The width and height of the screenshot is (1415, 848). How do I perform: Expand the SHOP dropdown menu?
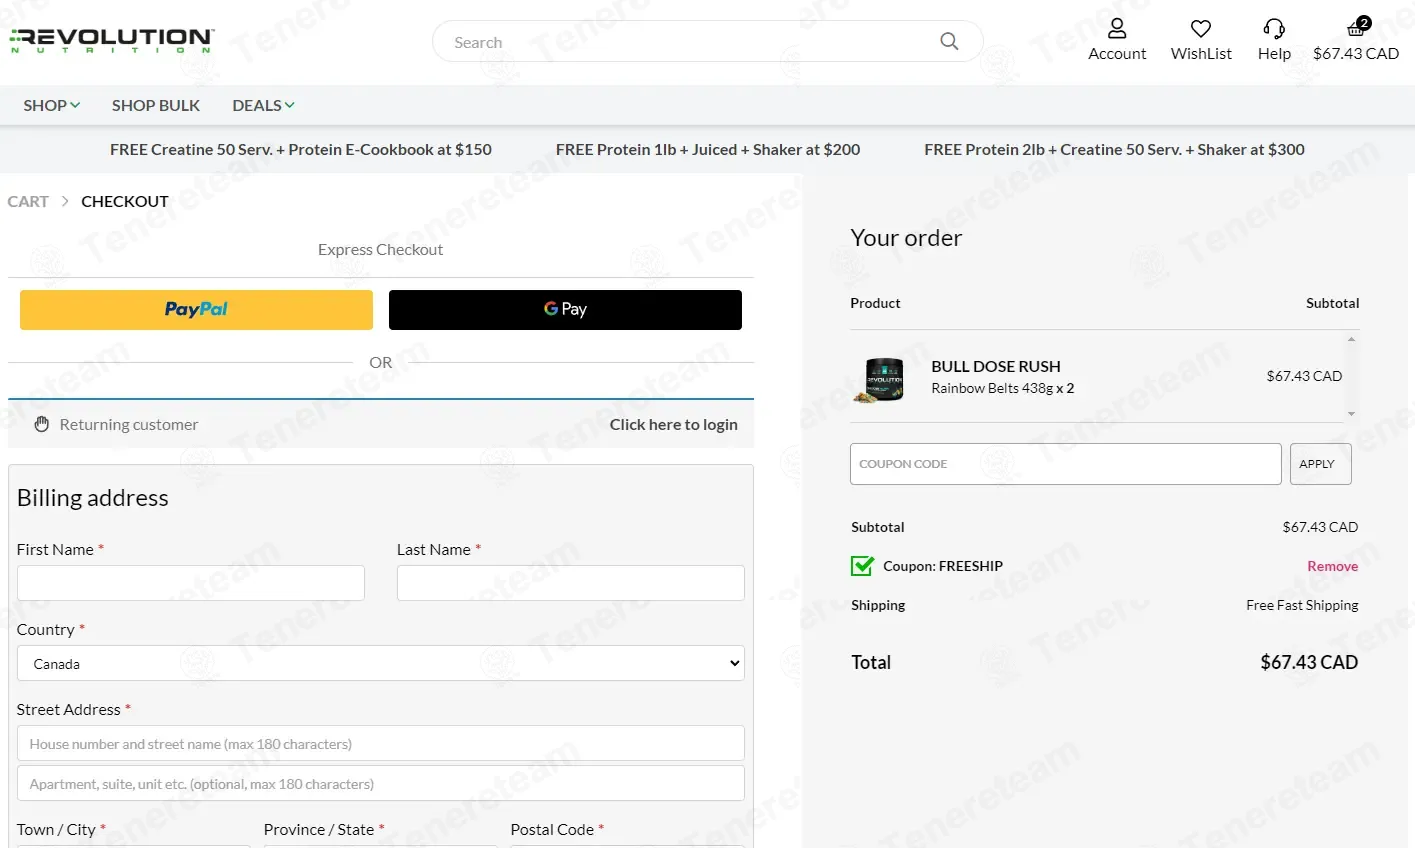52,105
